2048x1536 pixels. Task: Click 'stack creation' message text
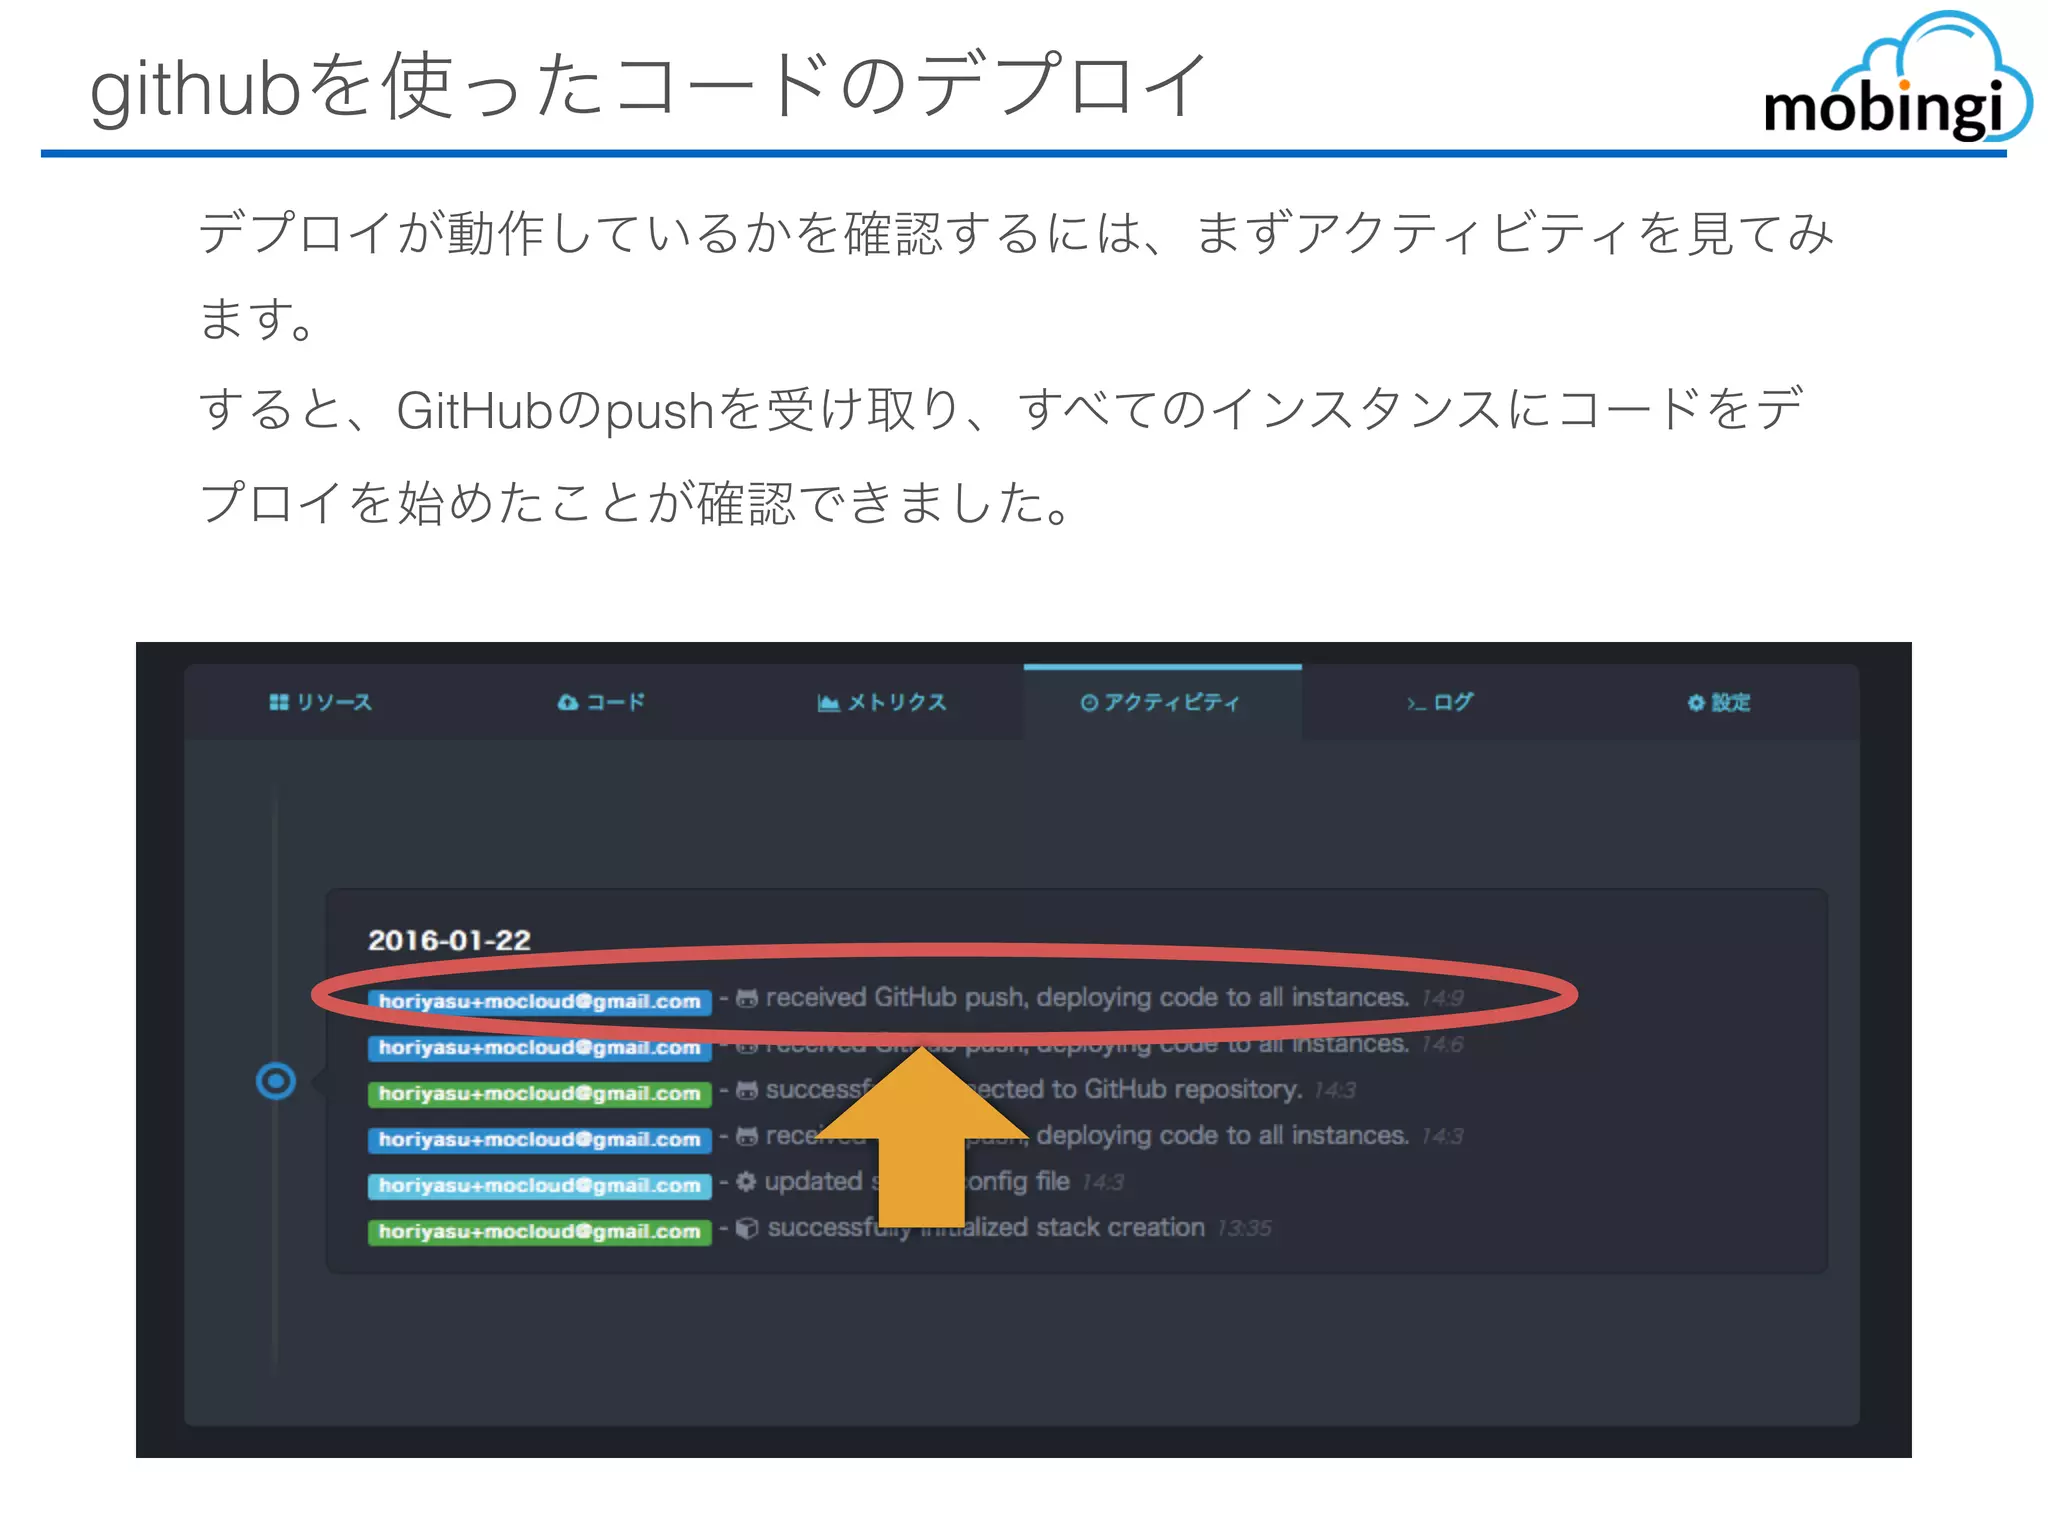[1120, 1227]
